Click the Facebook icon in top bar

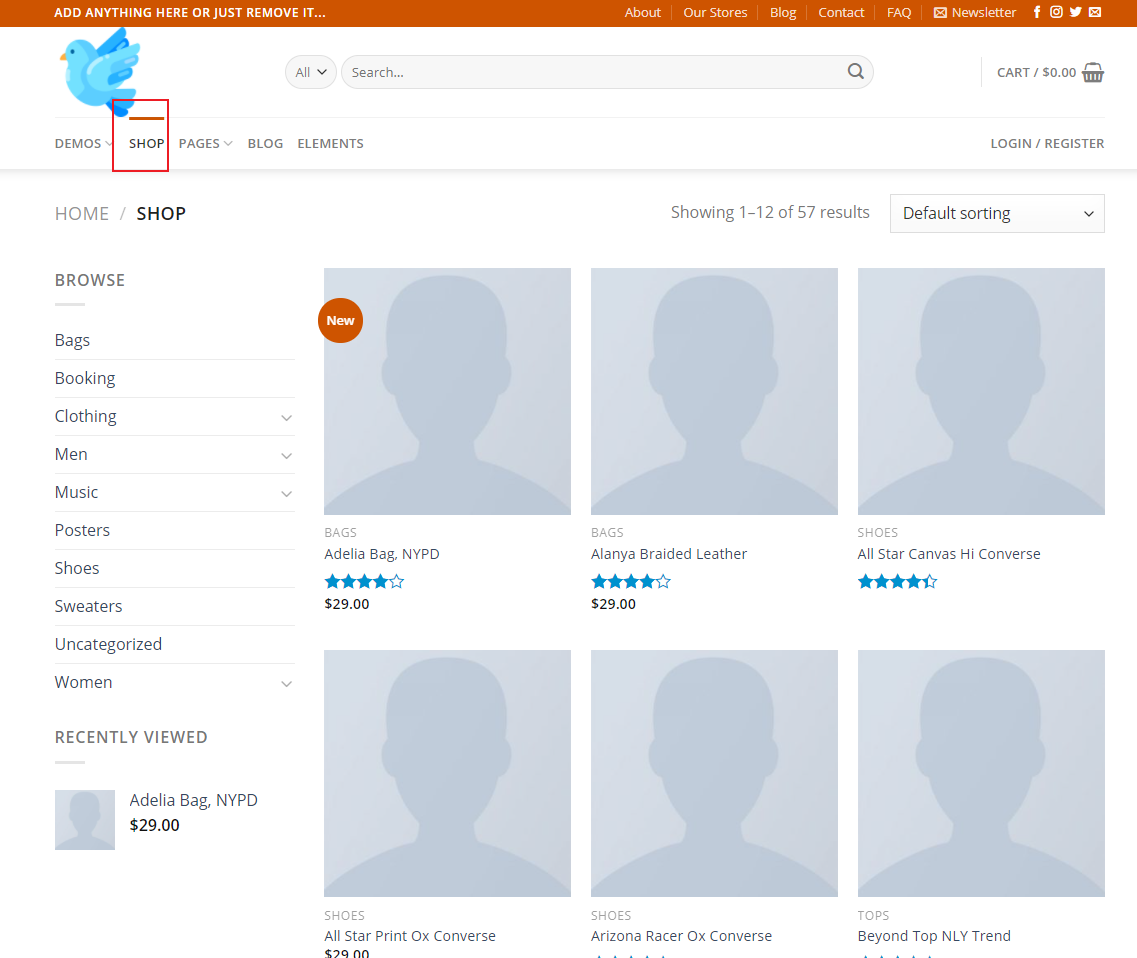point(1037,12)
